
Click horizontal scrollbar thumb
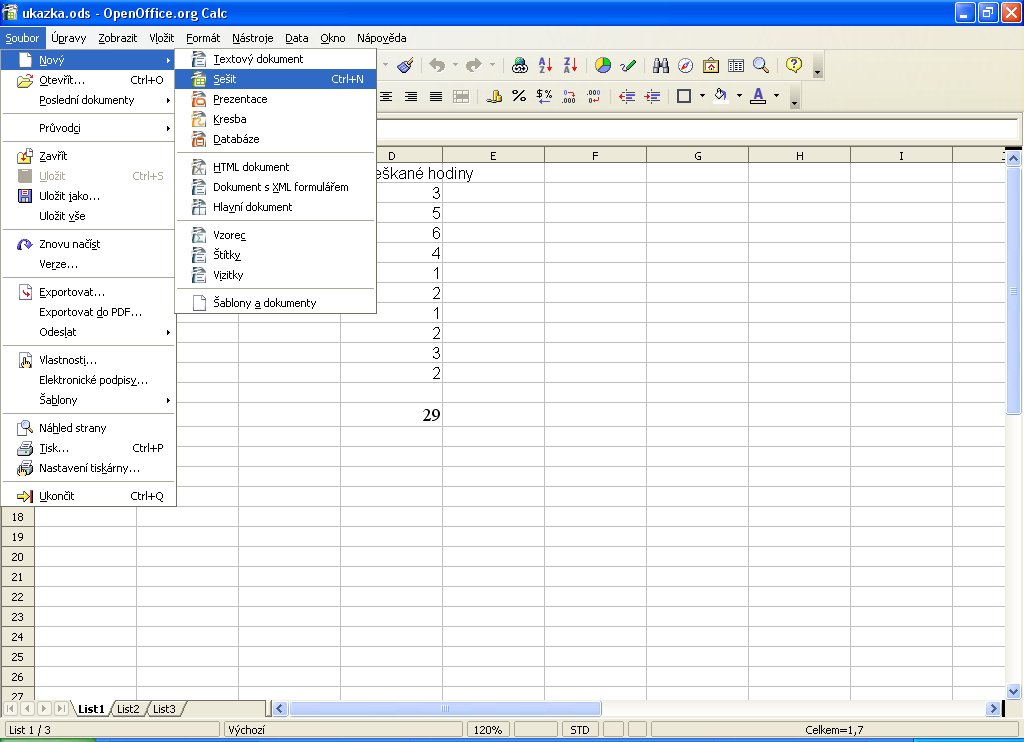click(x=445, y=709)
